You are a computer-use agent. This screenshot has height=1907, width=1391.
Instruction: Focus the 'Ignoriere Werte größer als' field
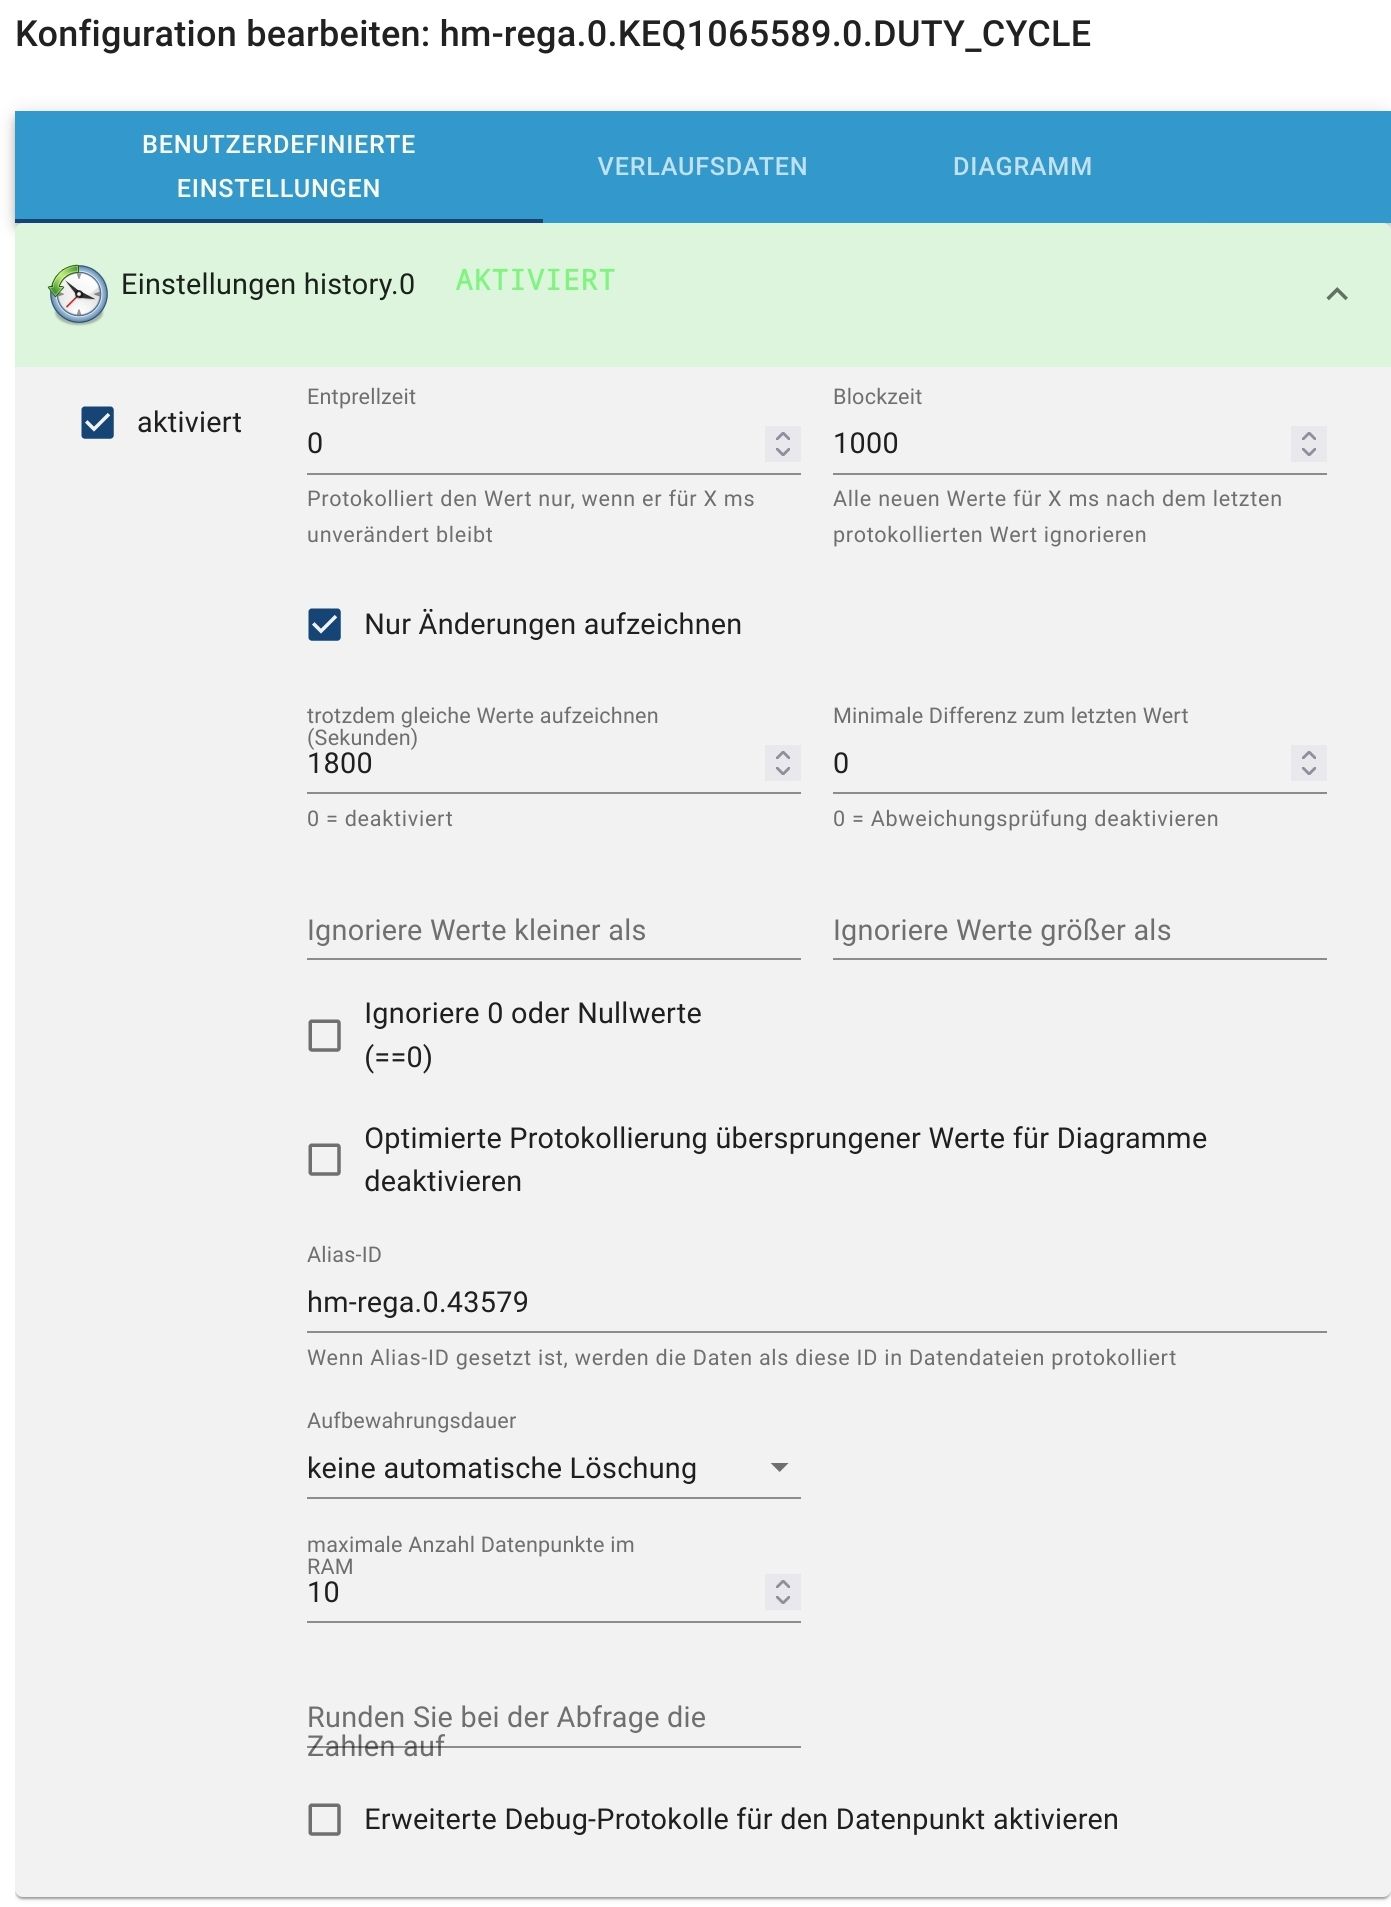(1079, 931)
